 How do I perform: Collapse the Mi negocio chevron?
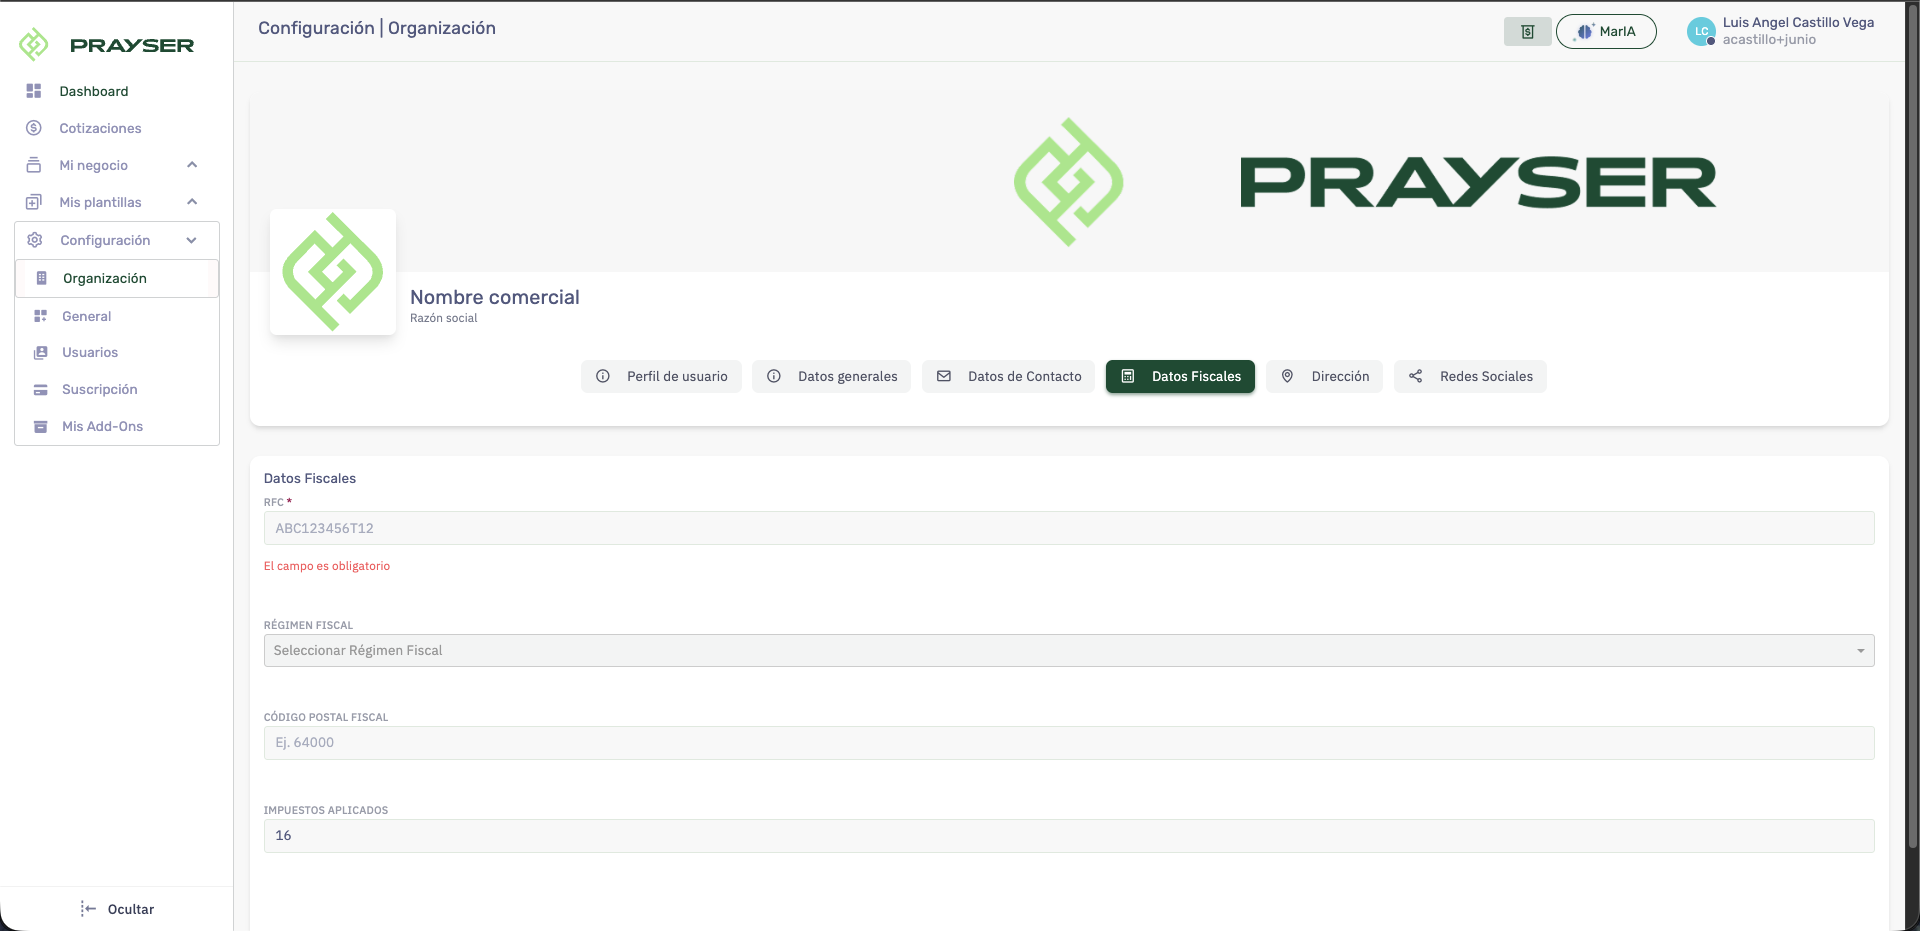click(x=192, y=165)
